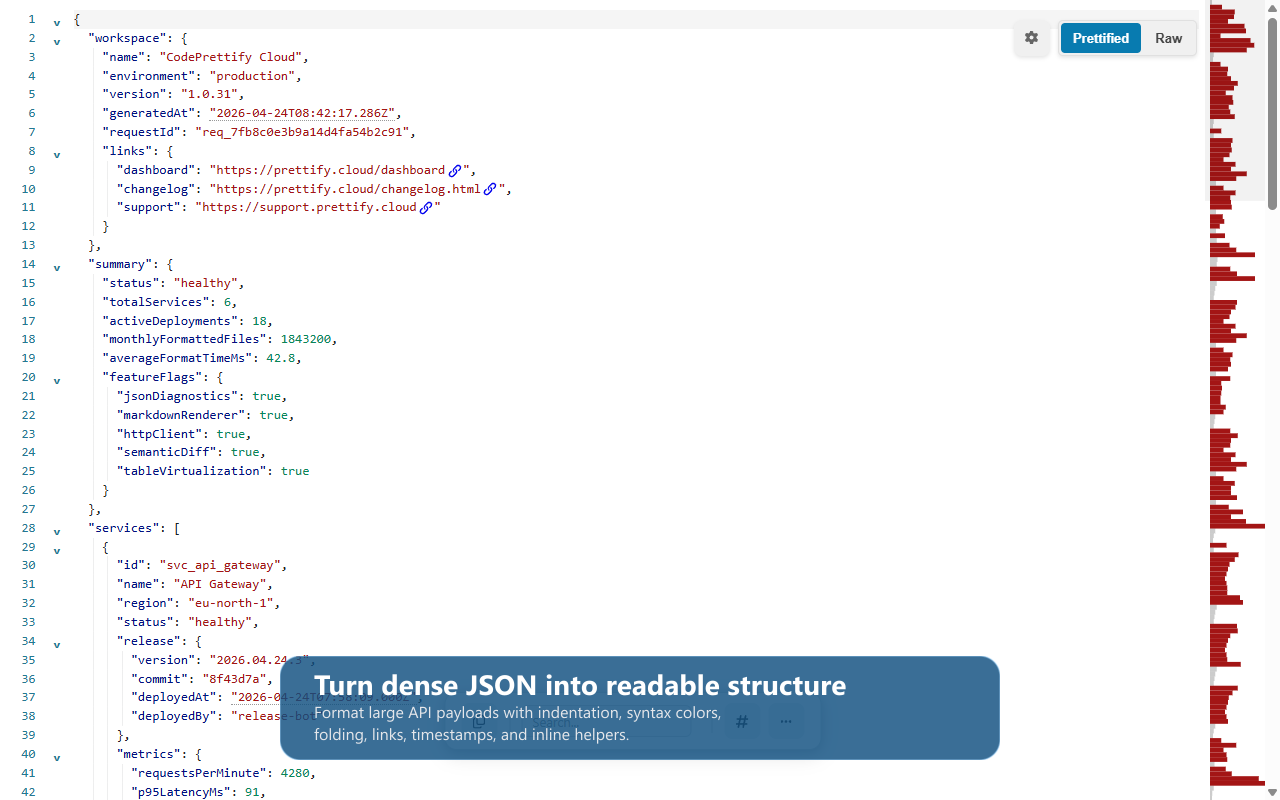The height and width of the screenshot is (800, 1280).
Task: Collapse the first service object on line 29
Action: click(x=57, y=550)
